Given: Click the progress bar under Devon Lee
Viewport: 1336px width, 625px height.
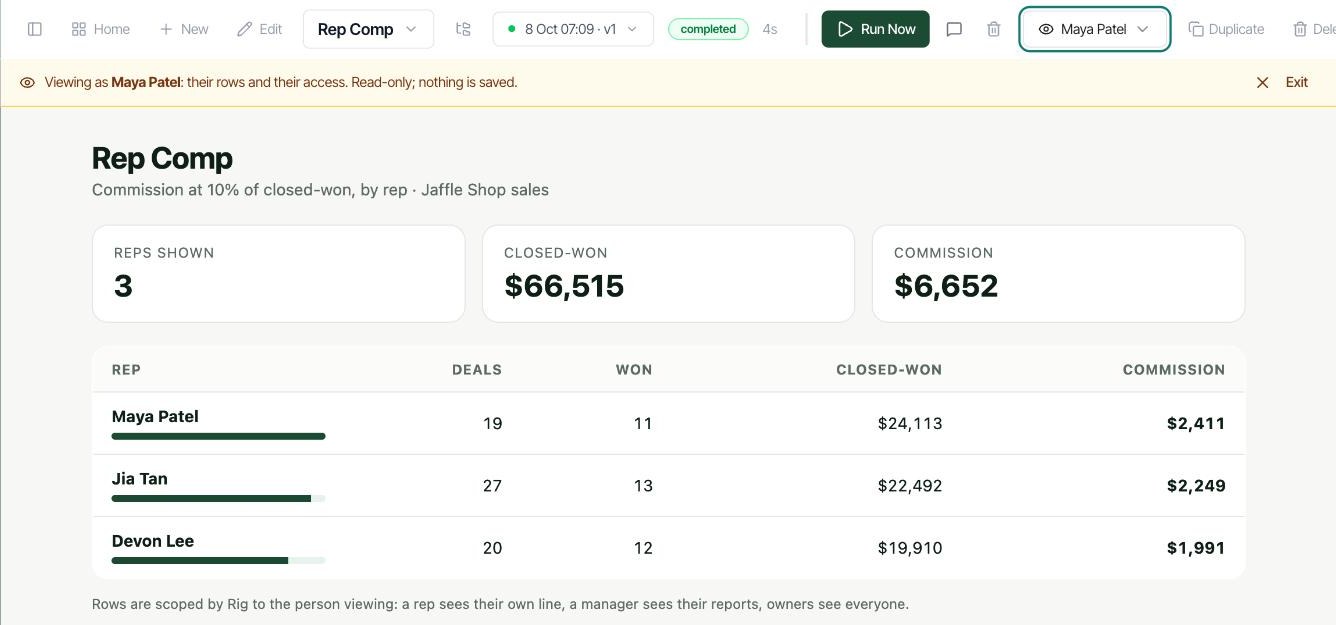Looking at the screenshot, I should pyautogui.click(x=219, y=560).
